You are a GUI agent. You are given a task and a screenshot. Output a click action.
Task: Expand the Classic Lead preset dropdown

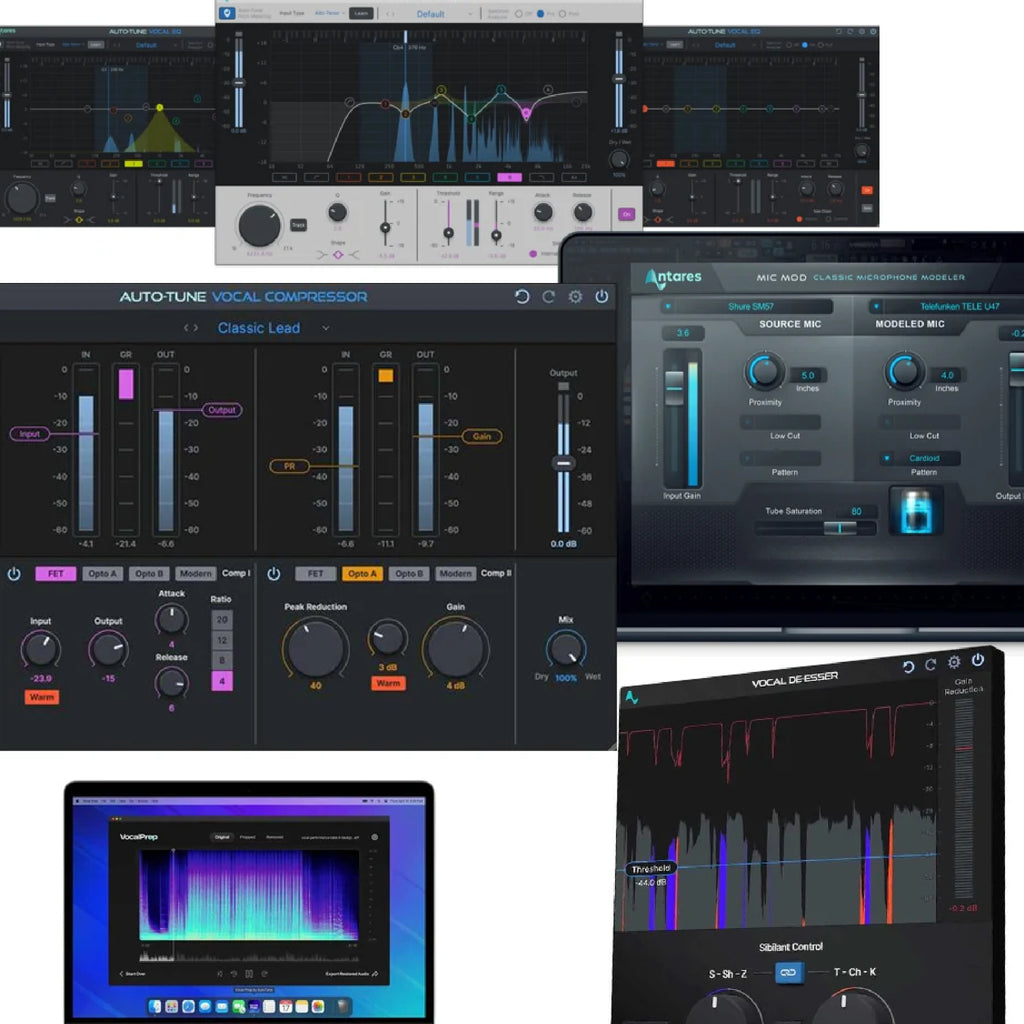pyautogui.click(x=325, y=328)
